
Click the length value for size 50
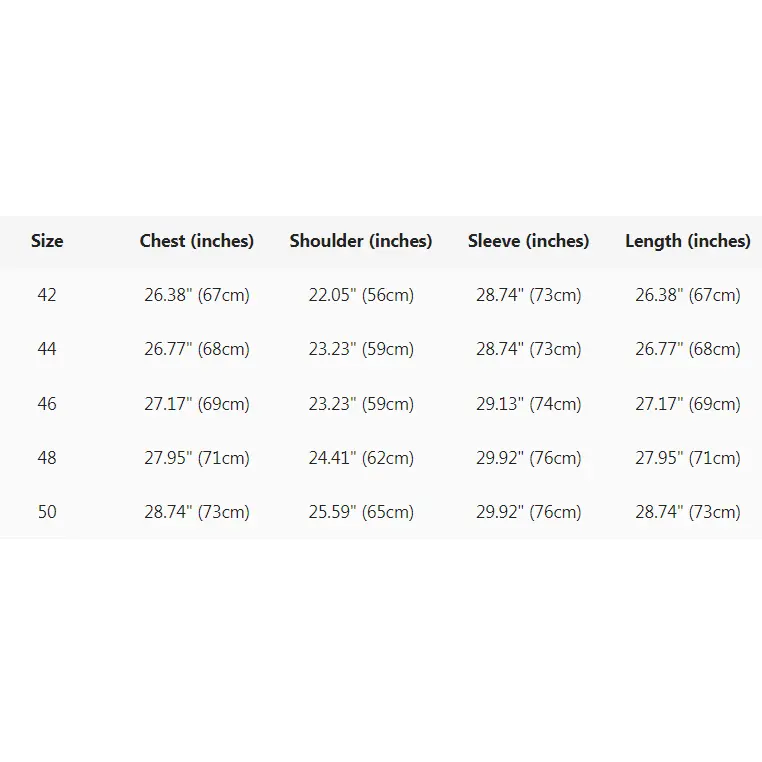tap(688, 512)
